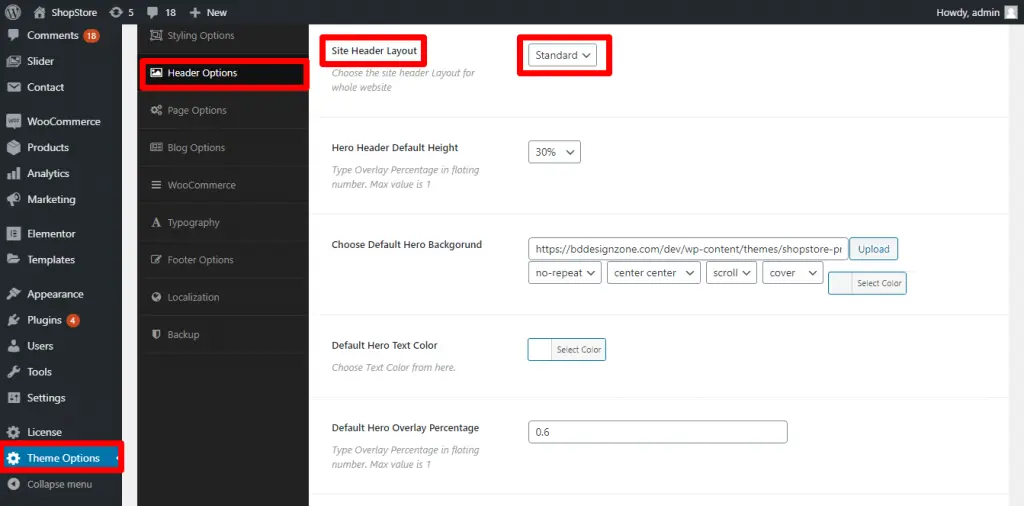Click the Hero Header Default Height label

pos(395,148)
